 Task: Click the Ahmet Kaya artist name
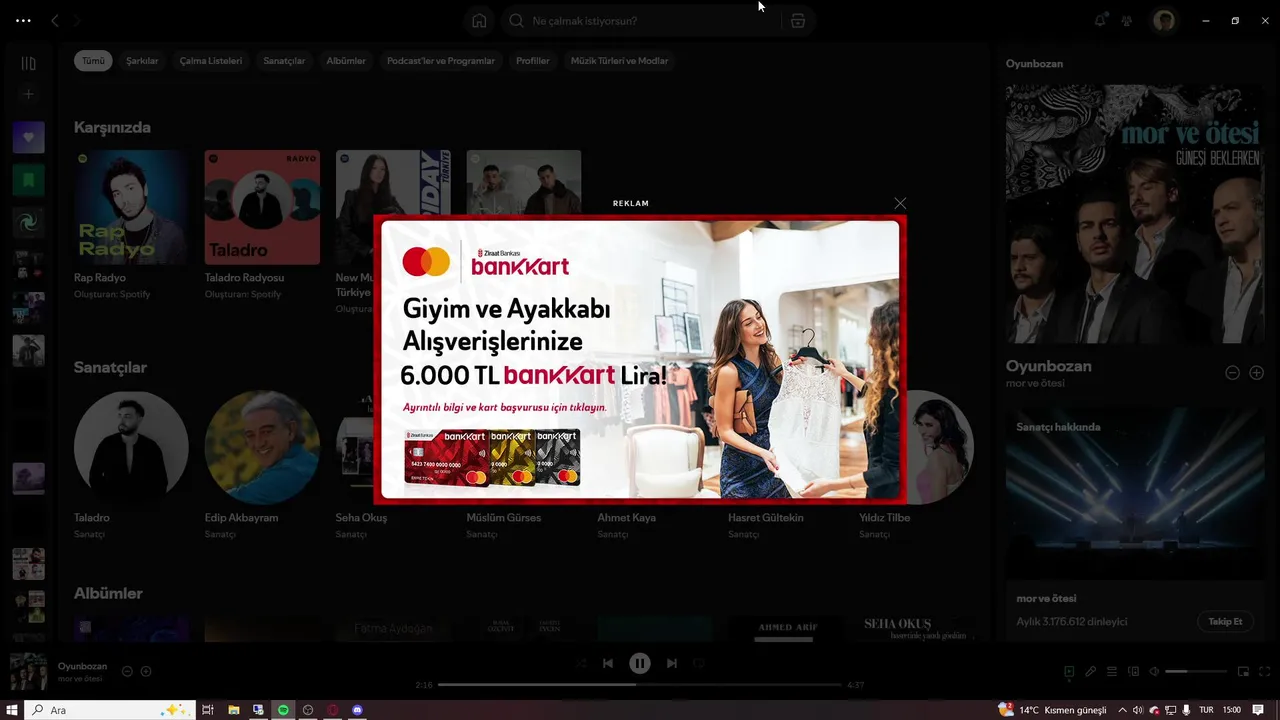(x=626, y=518)
